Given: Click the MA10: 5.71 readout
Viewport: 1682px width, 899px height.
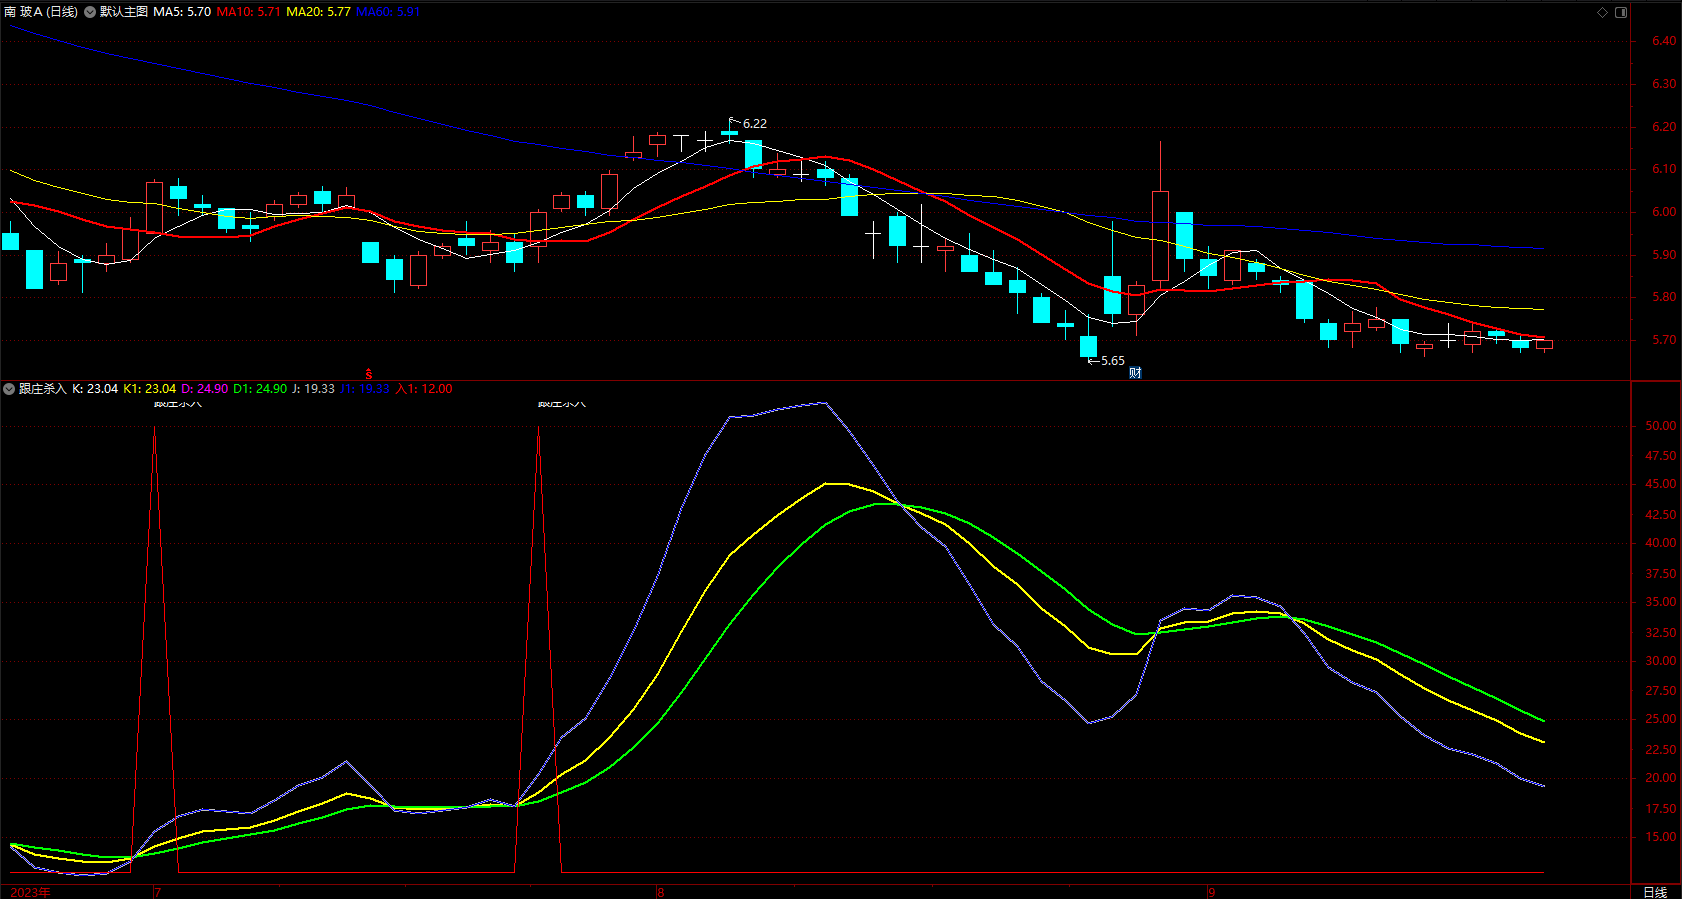Looking at the screenshot, I should coord(249,12).
